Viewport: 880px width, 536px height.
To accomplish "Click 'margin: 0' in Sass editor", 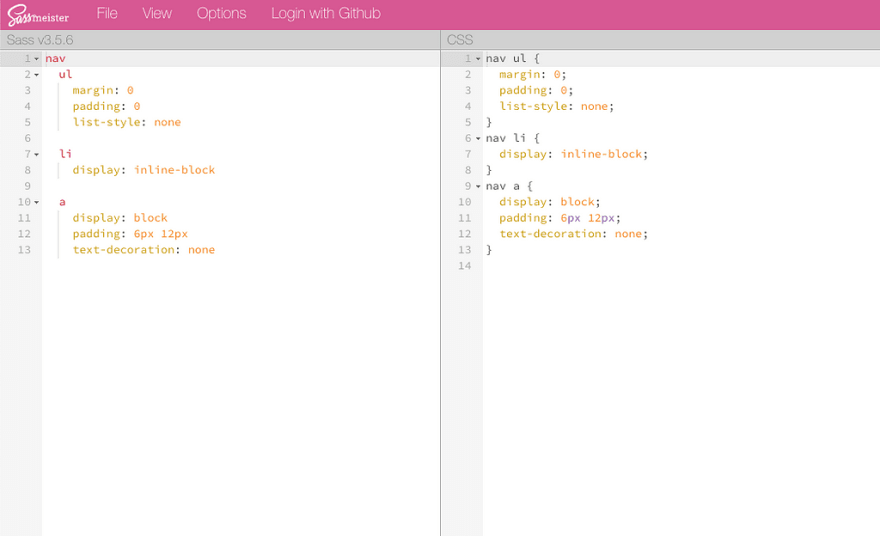I will coord(103,90).
